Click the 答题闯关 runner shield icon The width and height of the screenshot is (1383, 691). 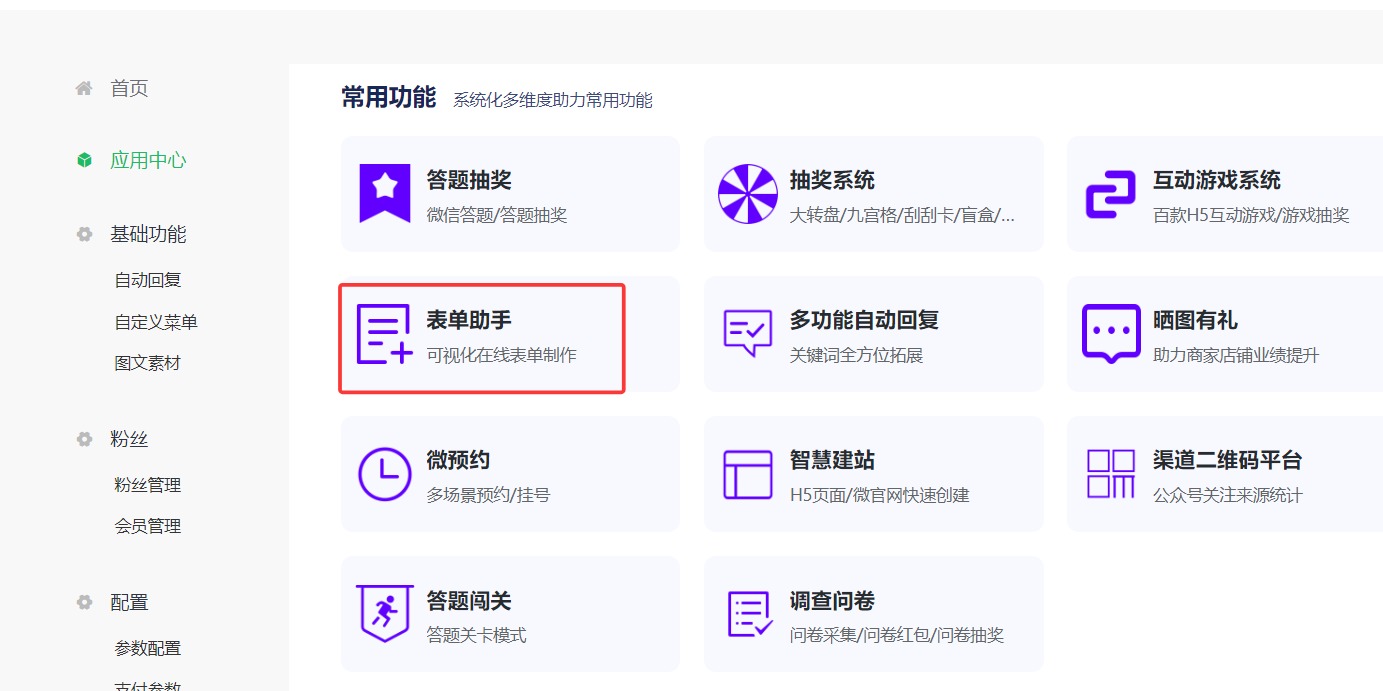pos(385,614)
